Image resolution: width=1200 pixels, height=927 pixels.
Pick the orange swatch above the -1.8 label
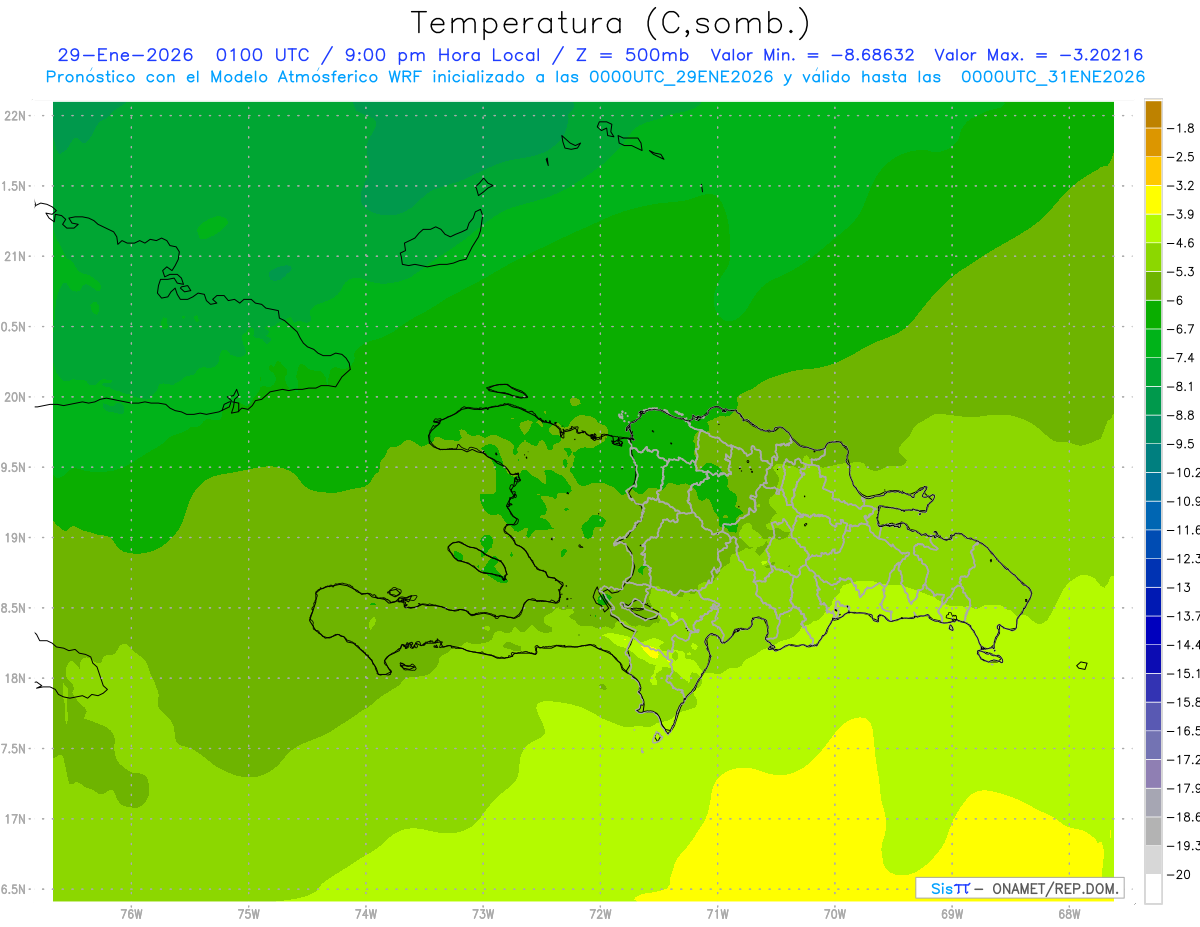click(x=1153, y=114)
